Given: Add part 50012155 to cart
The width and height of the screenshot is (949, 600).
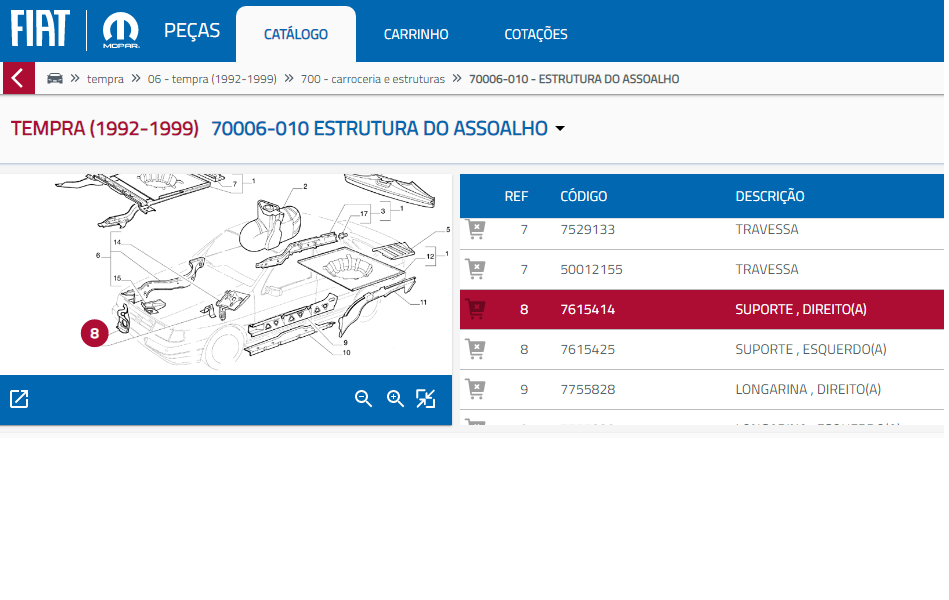Looking at the screenshot, I should pos(476,270).
